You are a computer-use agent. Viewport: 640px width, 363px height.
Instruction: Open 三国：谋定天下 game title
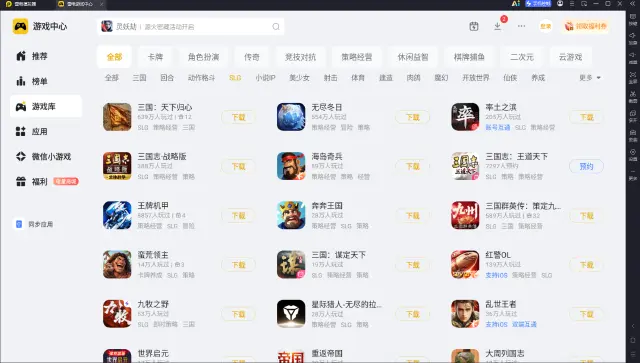338,255
